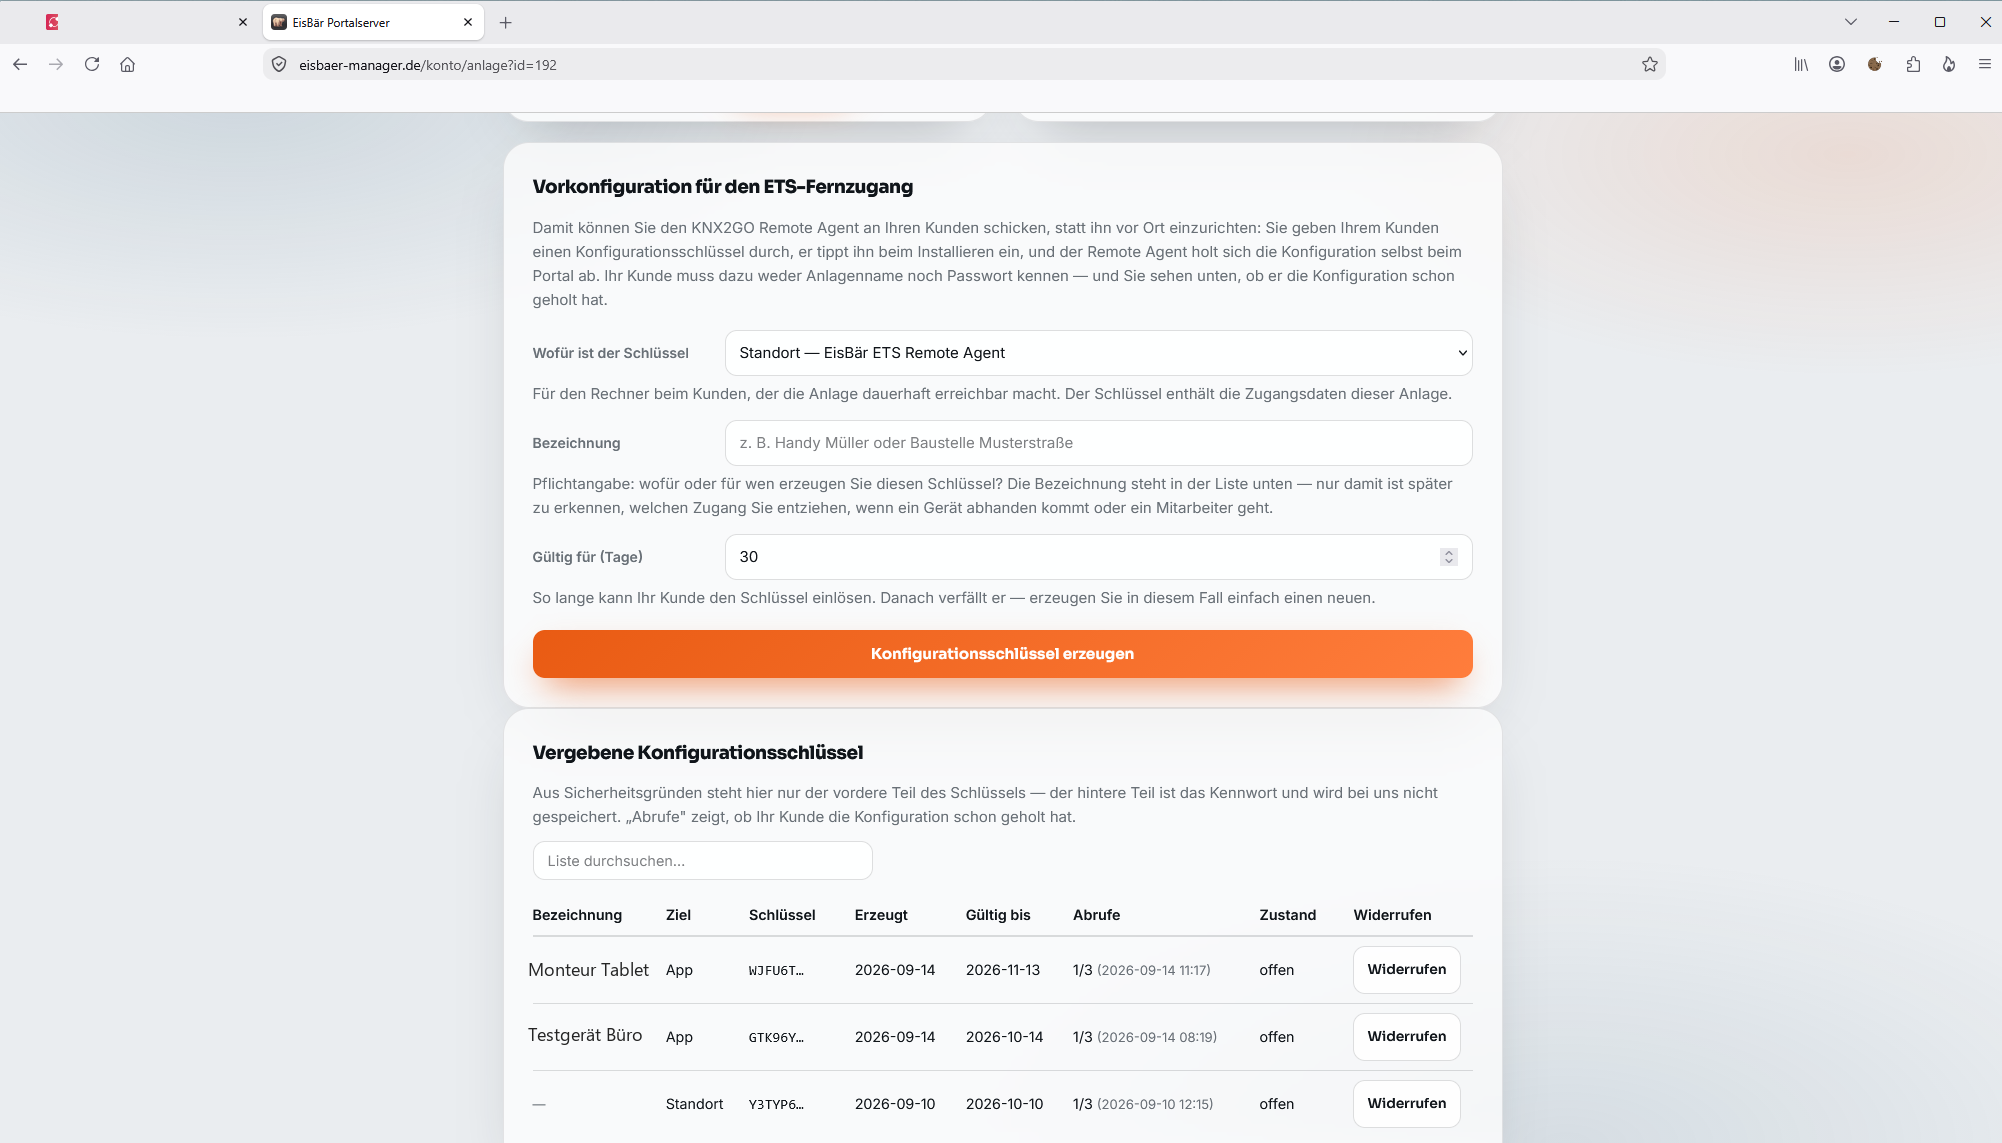Viewport: 2002px width, 1143px height.
Task: Click the browser forward arrow
Action: [x=56, y=64]
